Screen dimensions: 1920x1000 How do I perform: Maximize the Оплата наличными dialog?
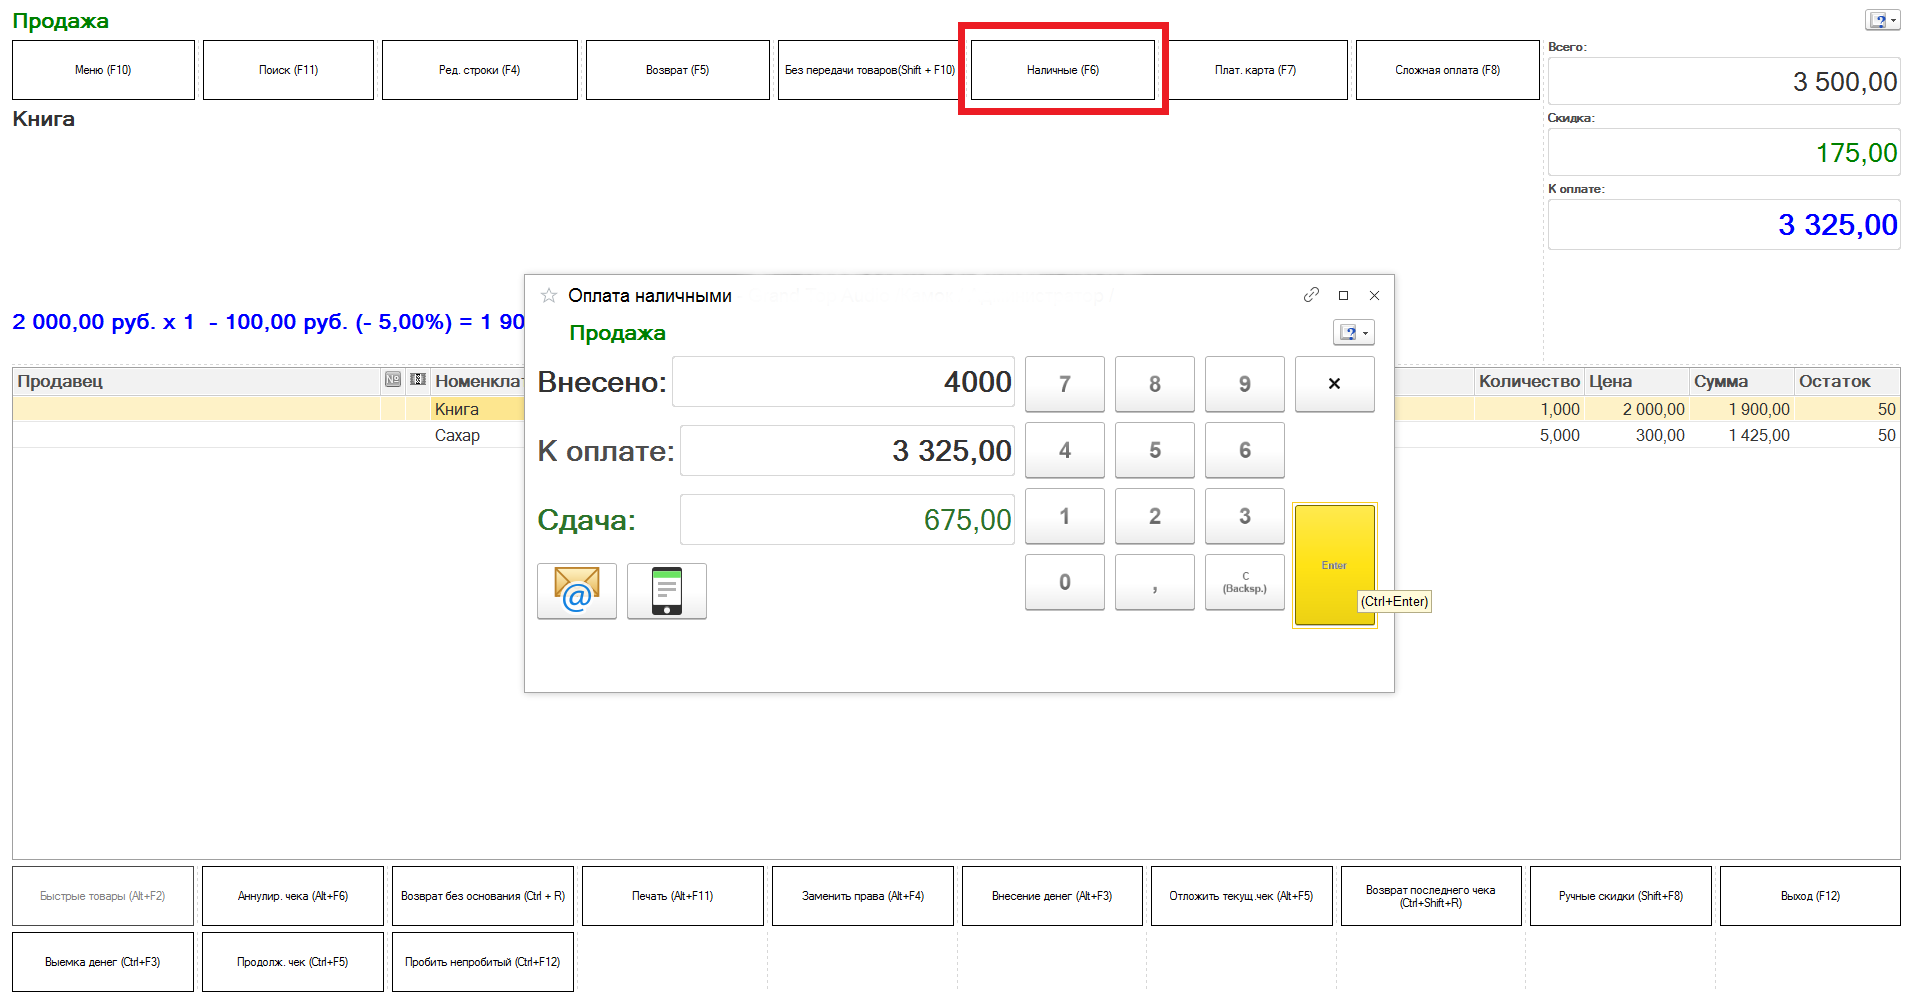[x=1343, y=295]
